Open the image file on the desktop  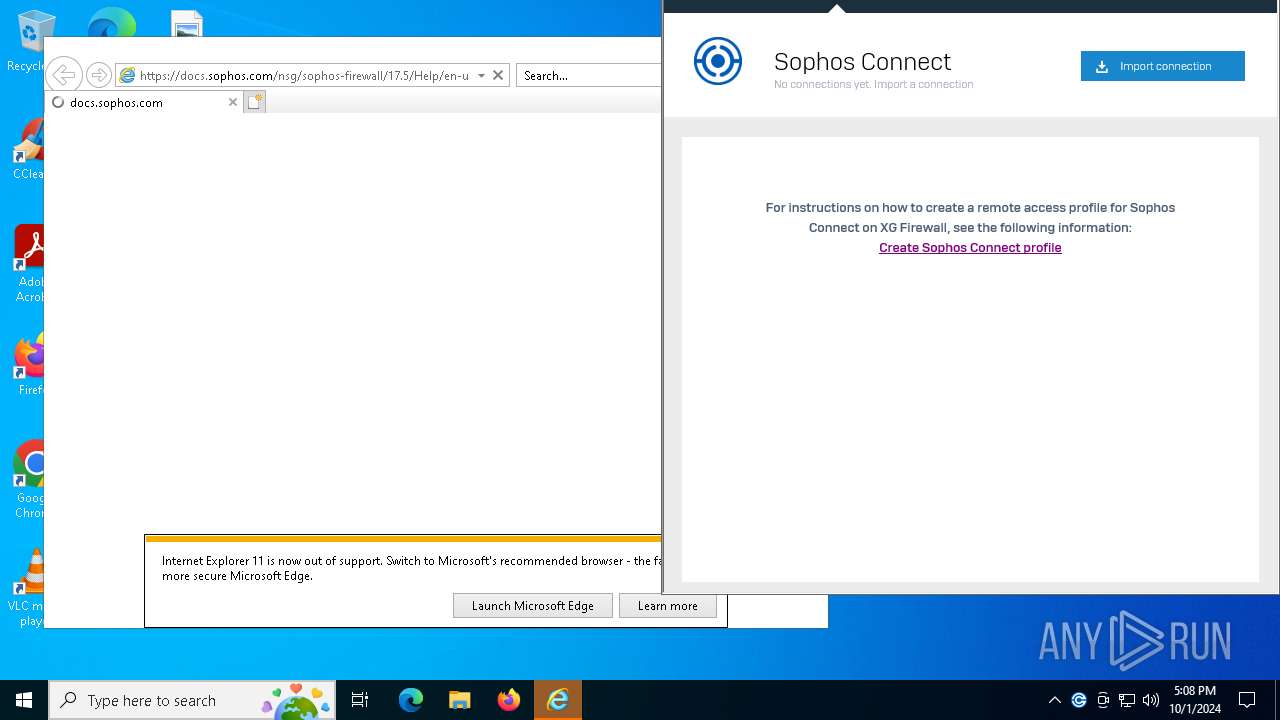tap(187, 24)
